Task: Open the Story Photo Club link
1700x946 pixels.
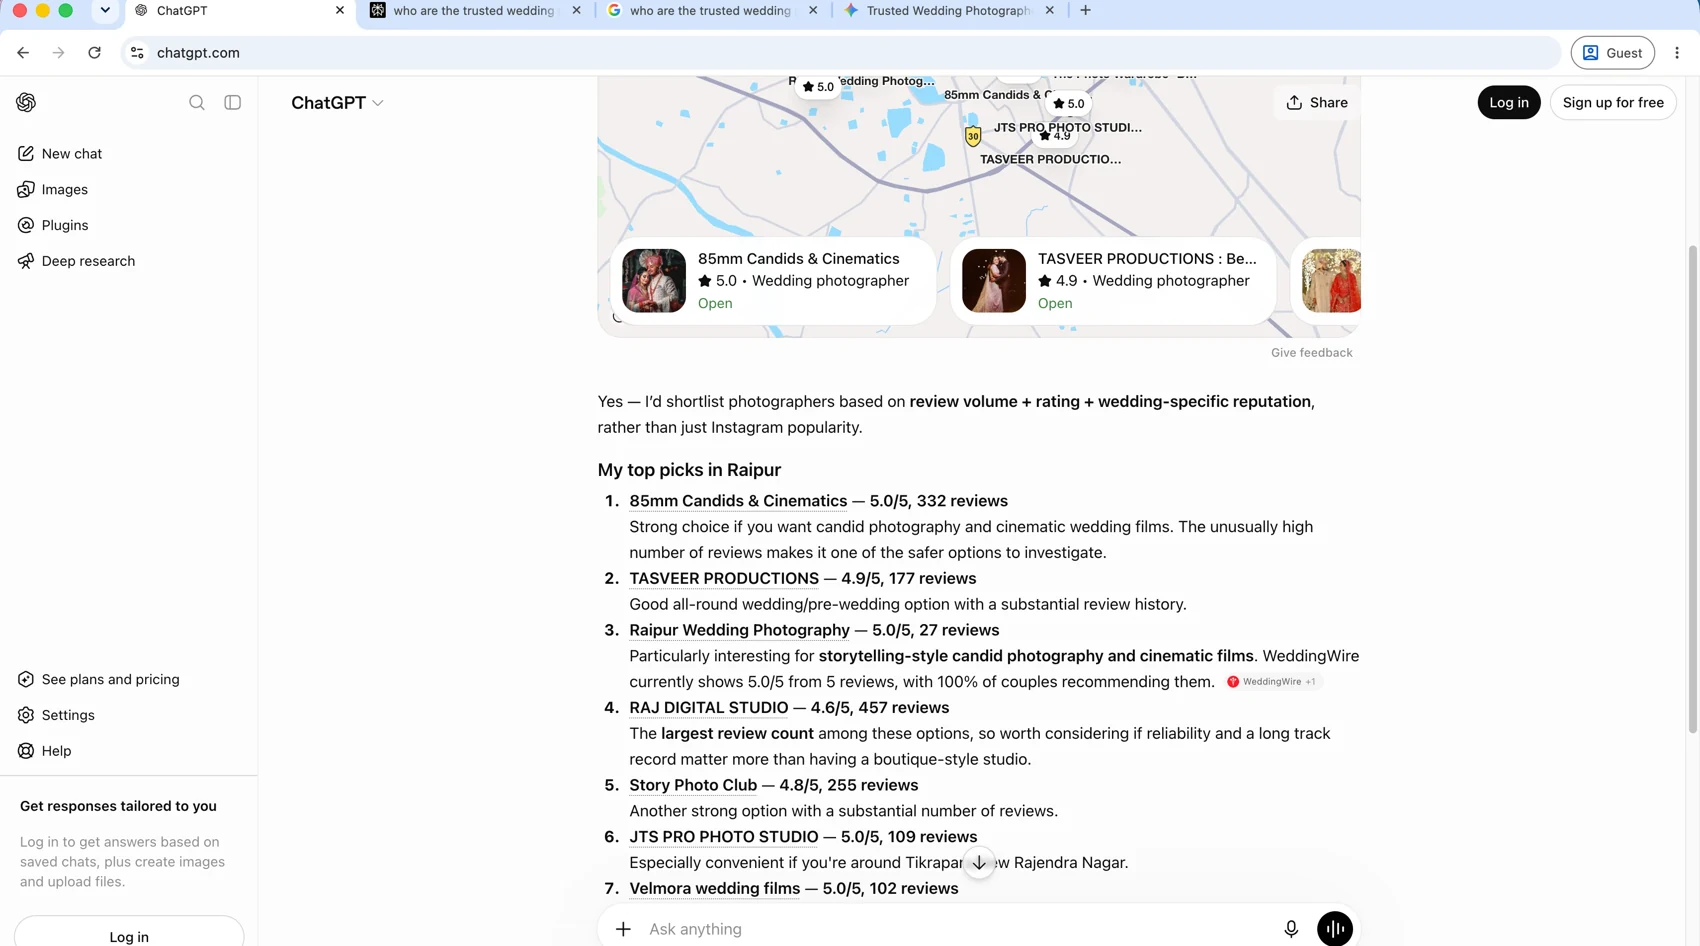Action: click(693, 786)
